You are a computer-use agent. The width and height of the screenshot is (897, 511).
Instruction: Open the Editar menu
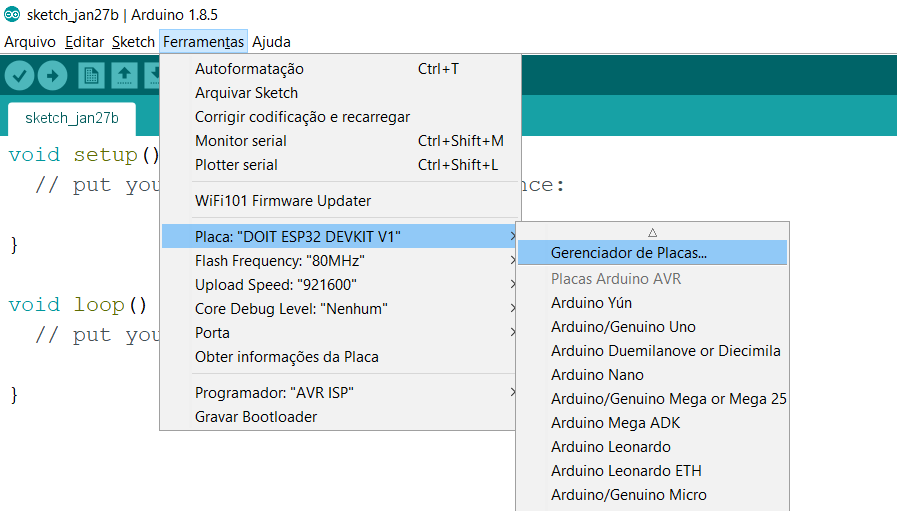click(84, 42)
